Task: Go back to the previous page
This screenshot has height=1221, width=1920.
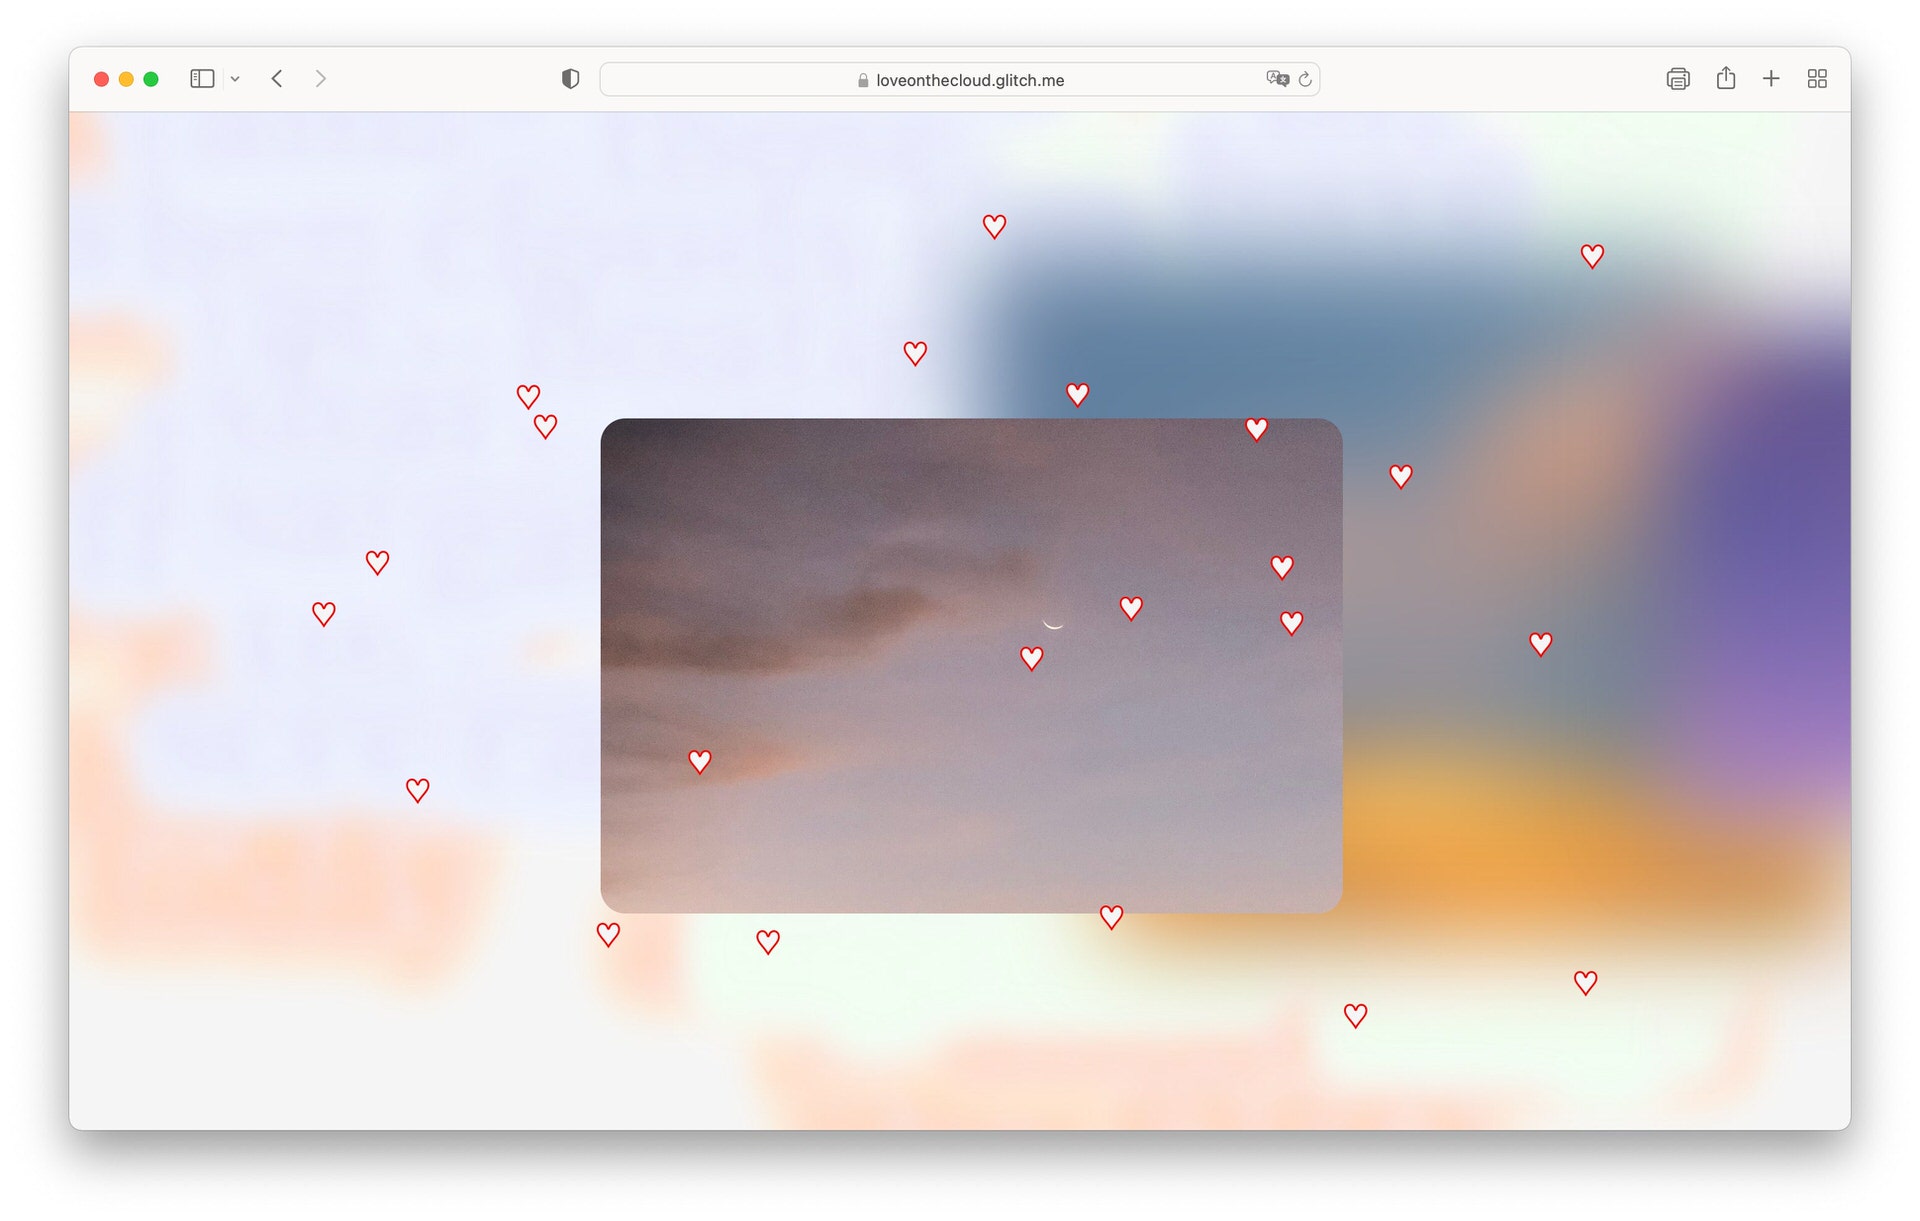Action: point(277,79)
